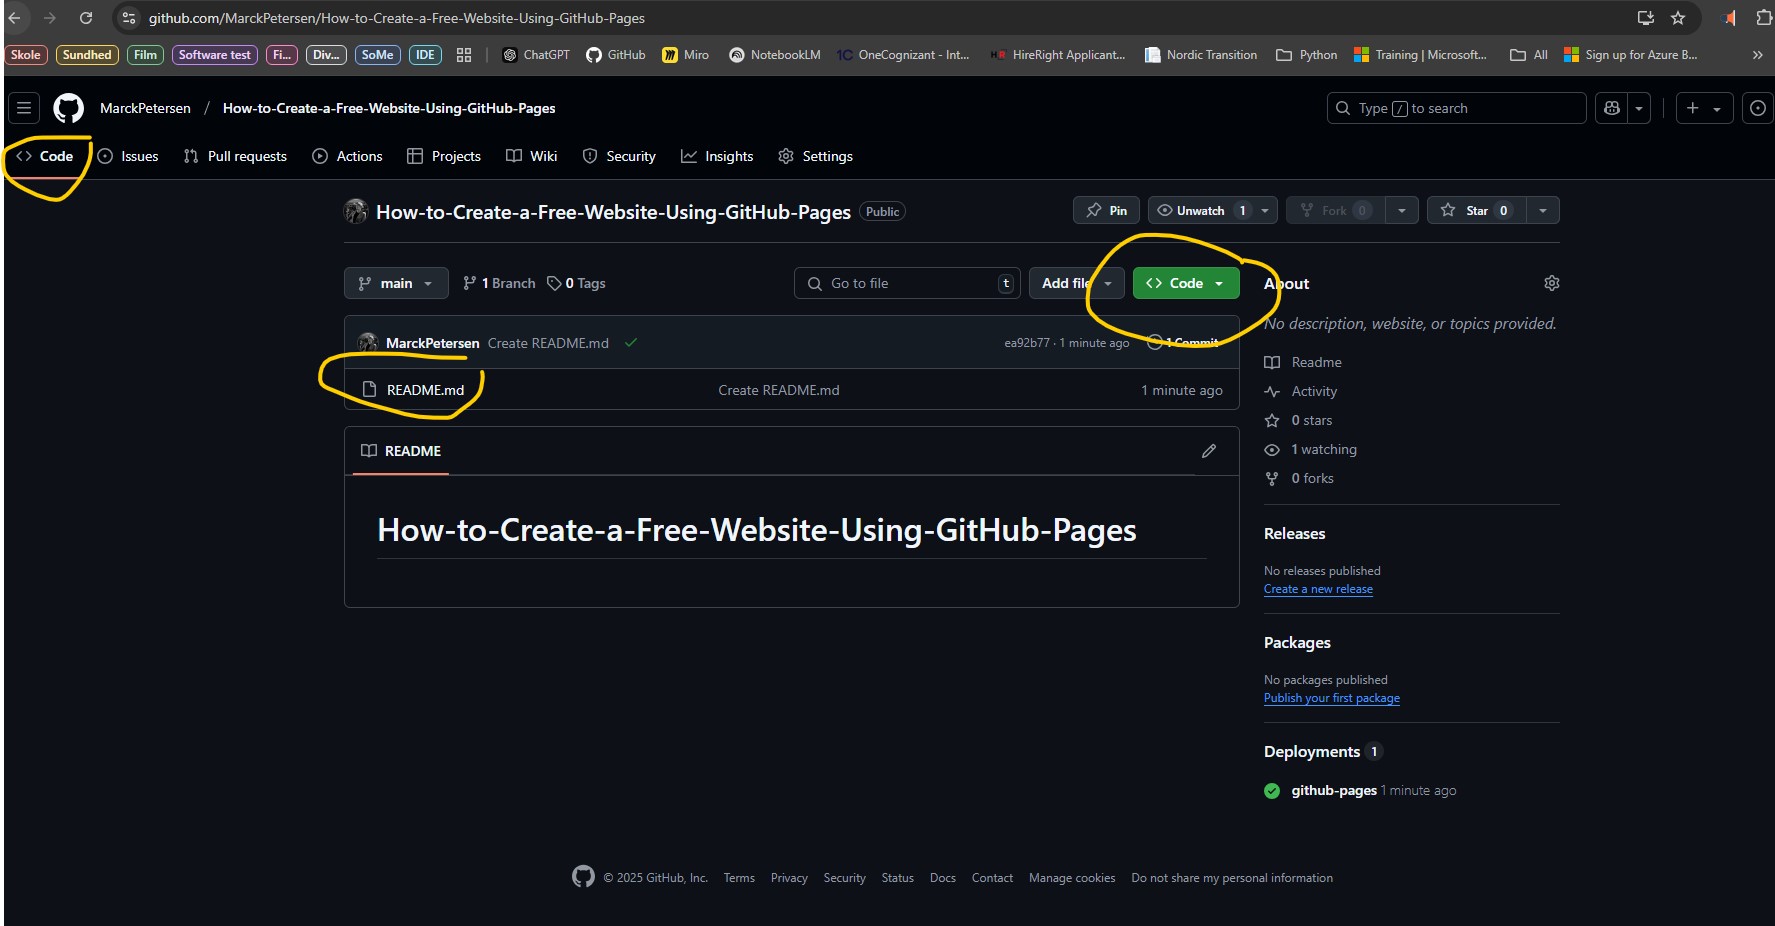Click Create a new release link
This screenshot has width=1775, height=926.
pyautogui.click(x=1318, y=589)
